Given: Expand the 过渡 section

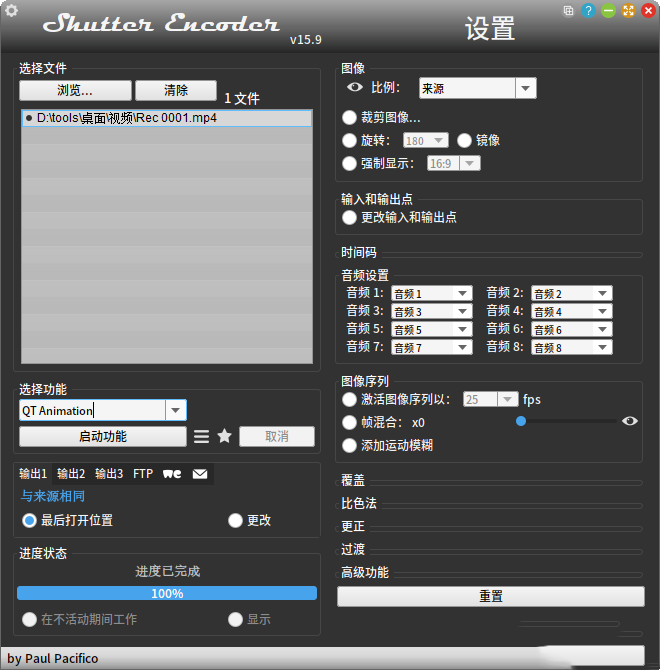Looking at the screenshot, I should 353,550.
